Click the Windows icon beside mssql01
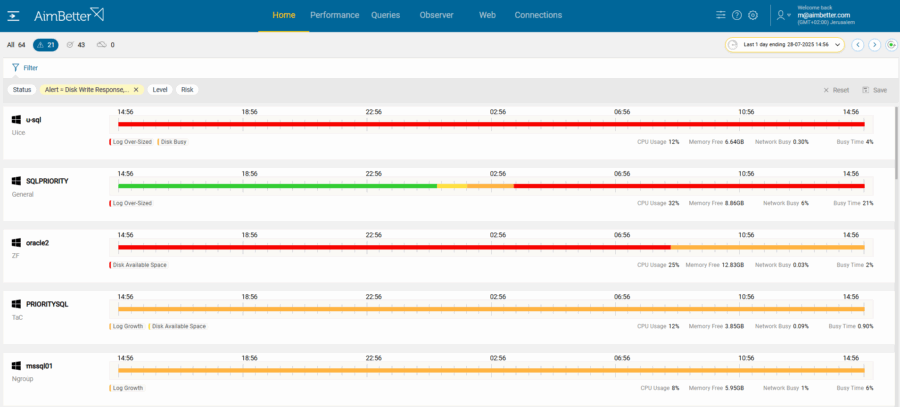The height and width of the screenshot is (407, 900). [x=16, y=366]
